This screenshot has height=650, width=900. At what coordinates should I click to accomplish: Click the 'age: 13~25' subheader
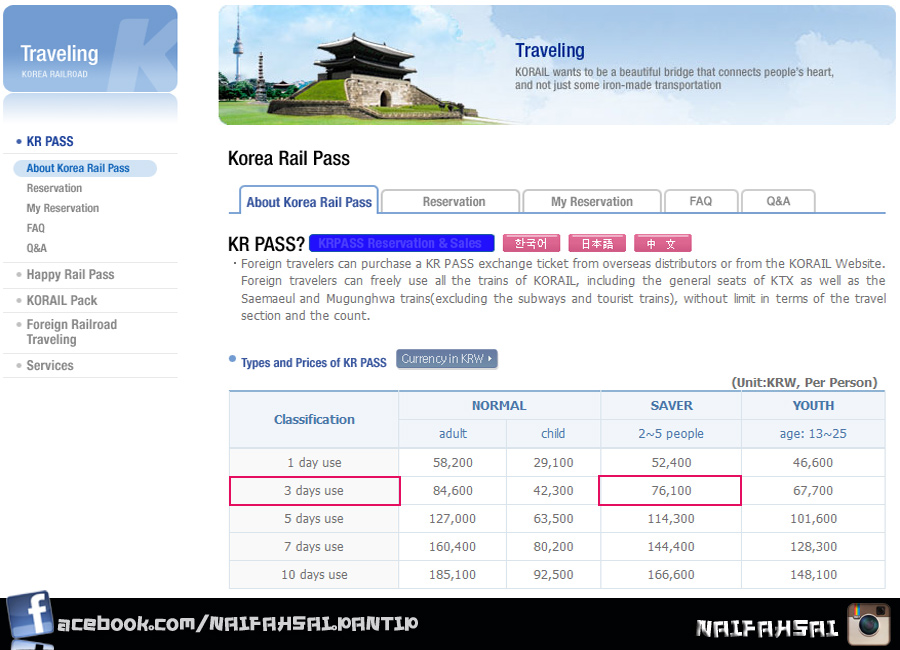pos(813,434)
